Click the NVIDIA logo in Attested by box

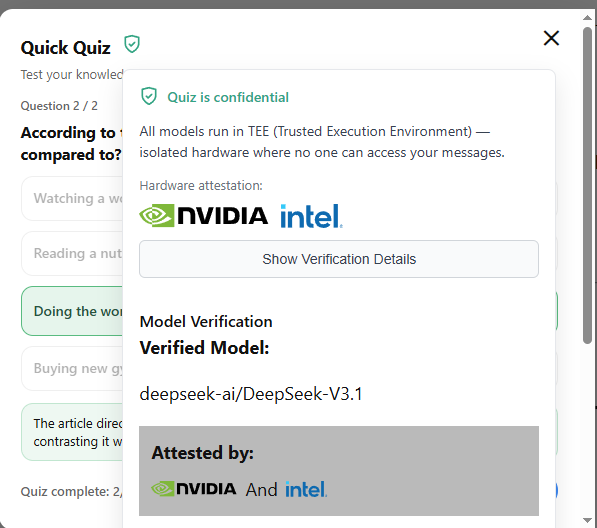click(193, 489)
